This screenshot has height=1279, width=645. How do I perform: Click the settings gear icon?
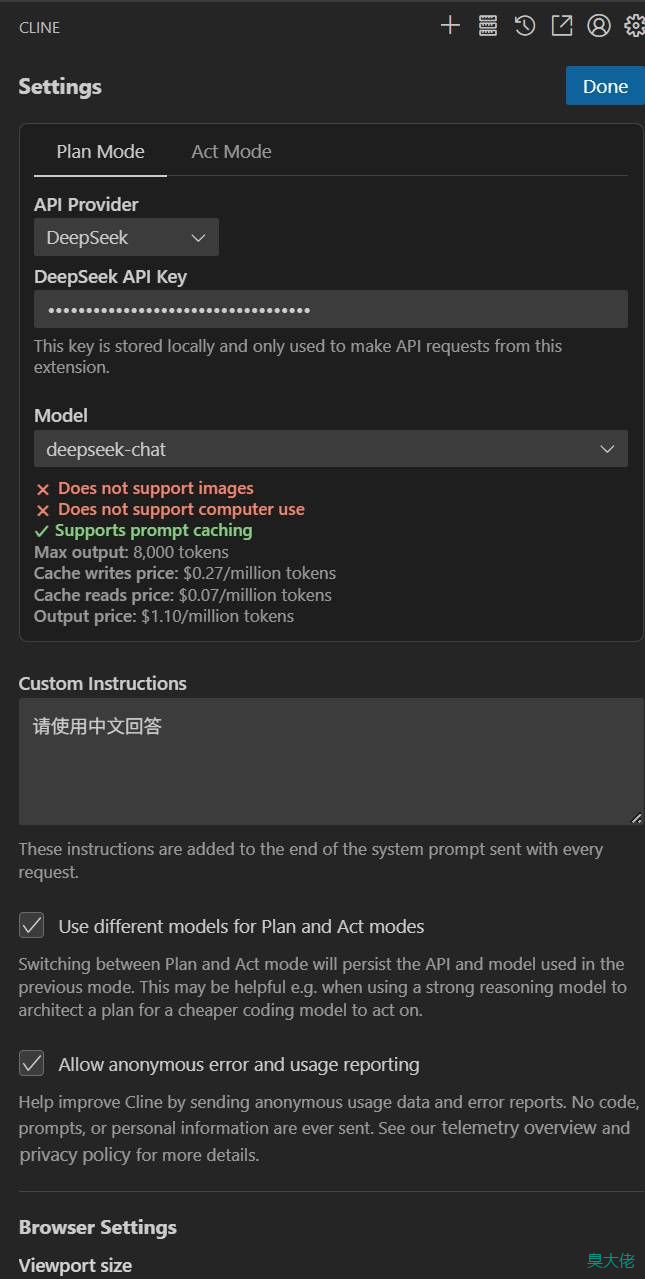click(634, 26)
